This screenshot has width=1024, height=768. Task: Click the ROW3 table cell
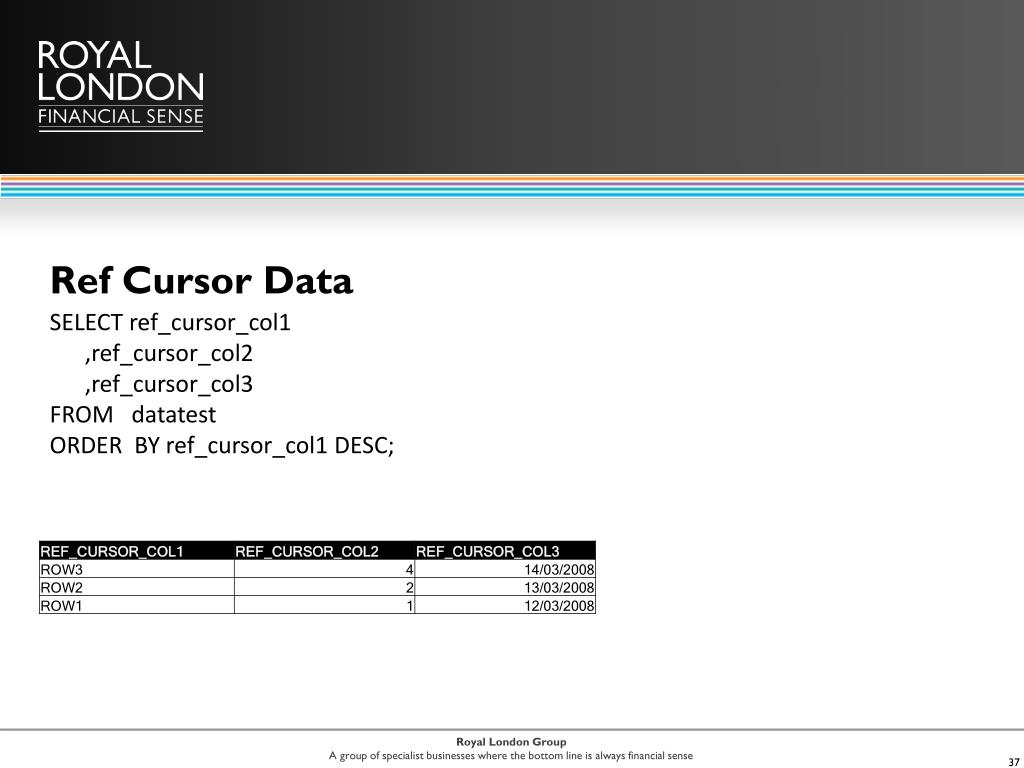coord(136,569)
